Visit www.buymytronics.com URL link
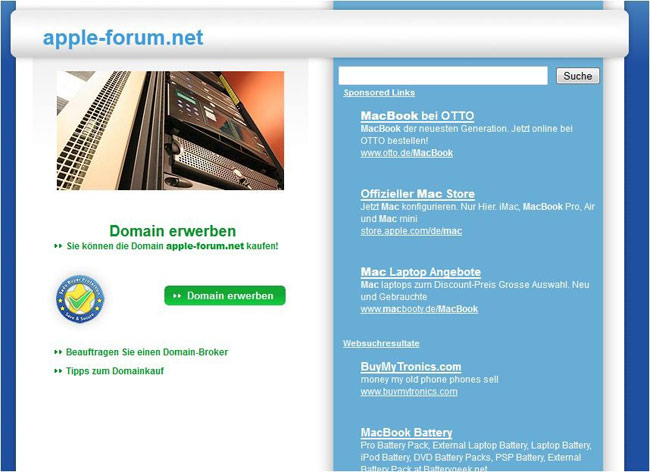 (x=409, y=392)
